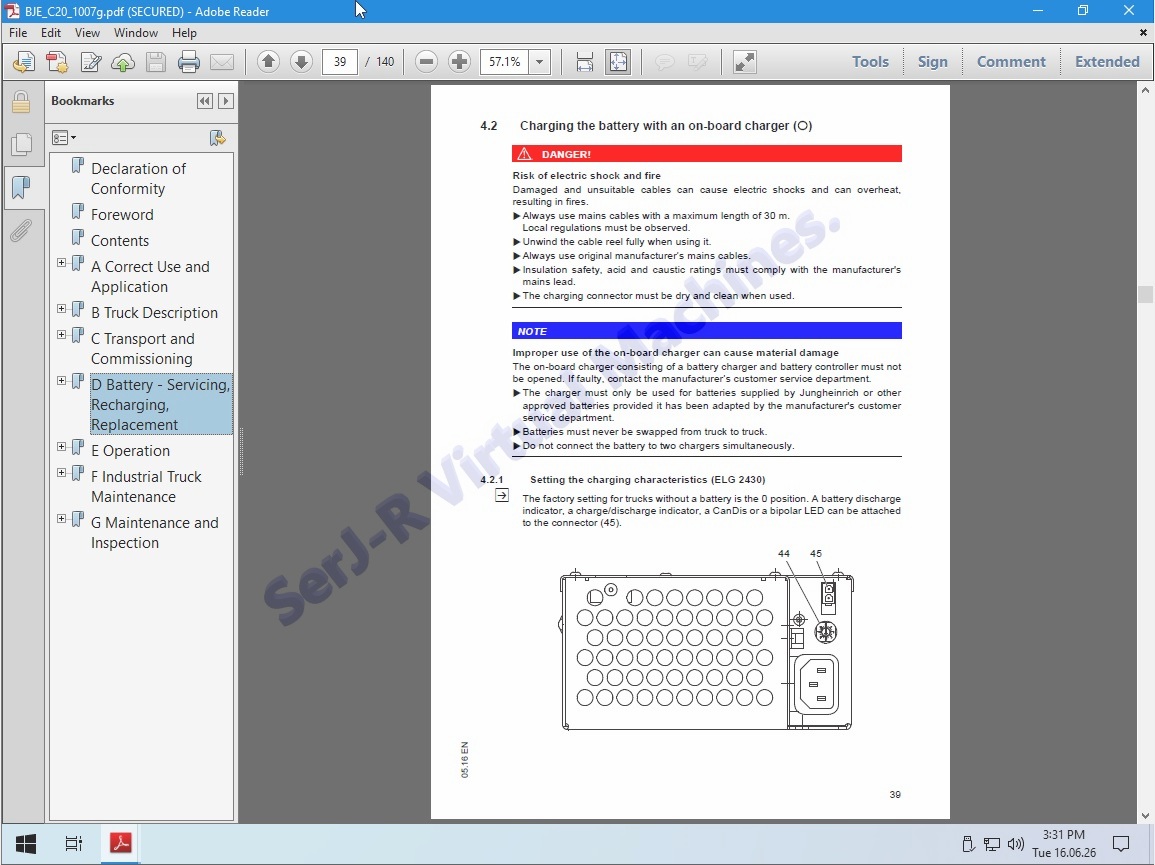Click the volume speaker tray icon

pos(1016,844)
